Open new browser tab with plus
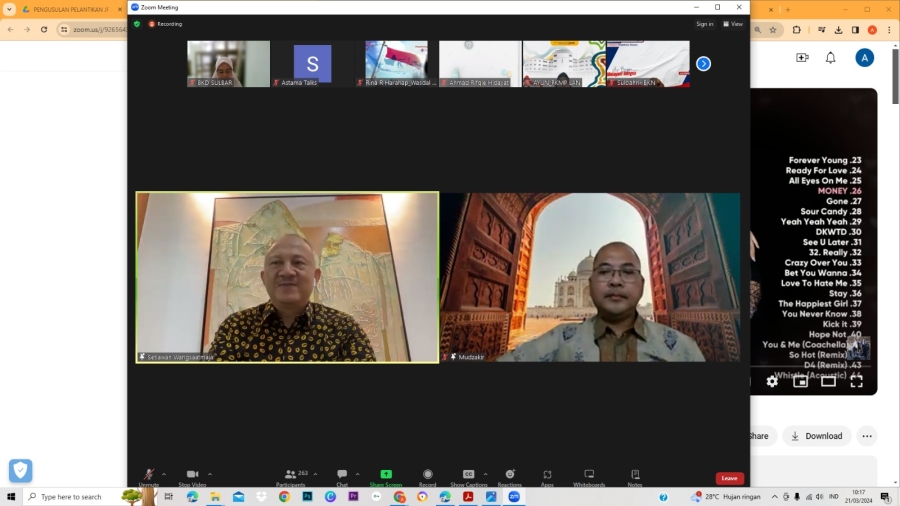The height and width of the screenshot is (506, 900). [x=788, y=9]
